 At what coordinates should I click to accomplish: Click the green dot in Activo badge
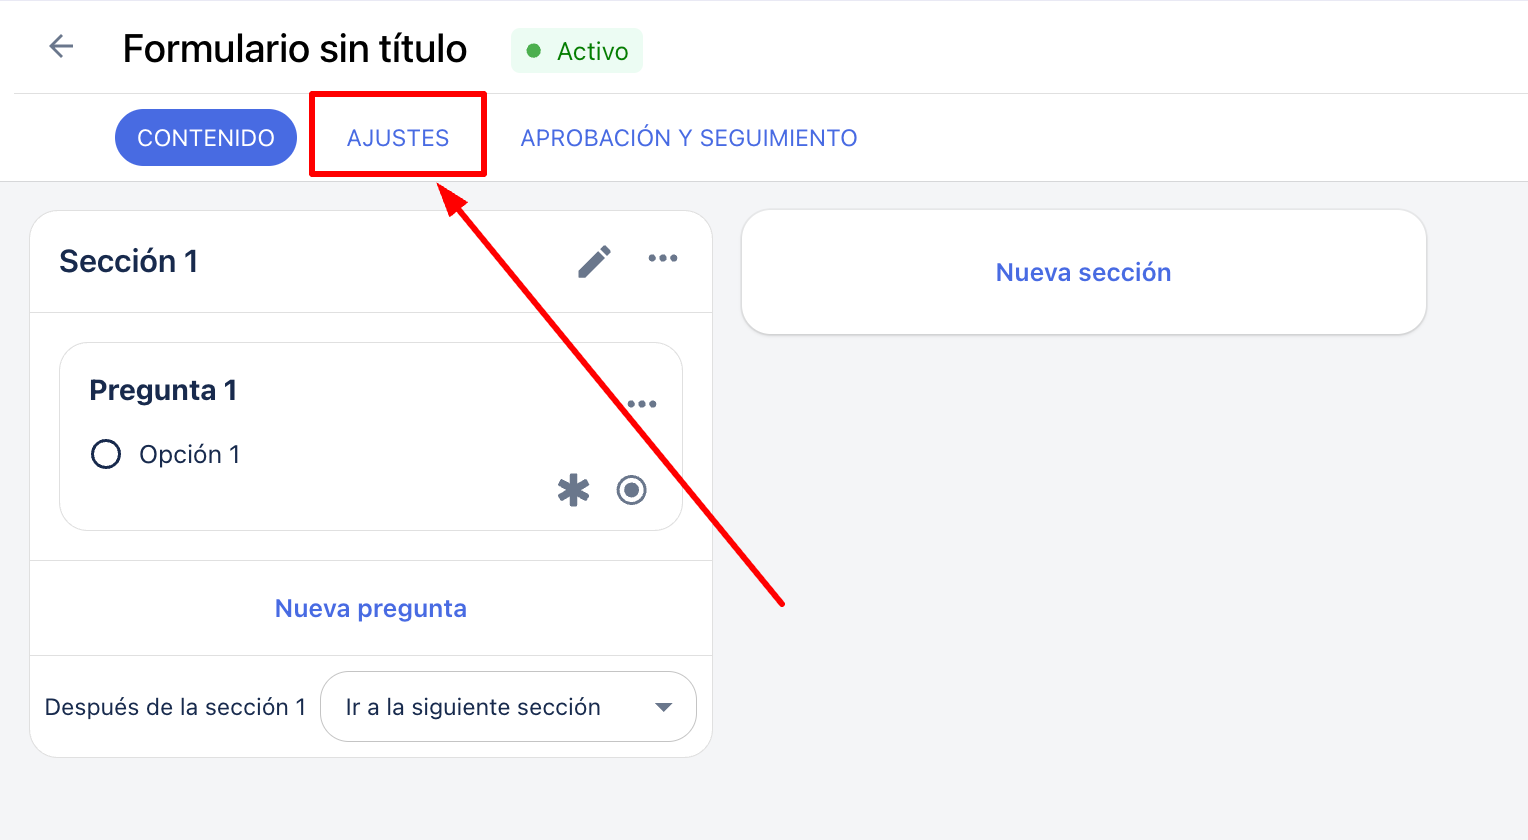pos(534,51)
